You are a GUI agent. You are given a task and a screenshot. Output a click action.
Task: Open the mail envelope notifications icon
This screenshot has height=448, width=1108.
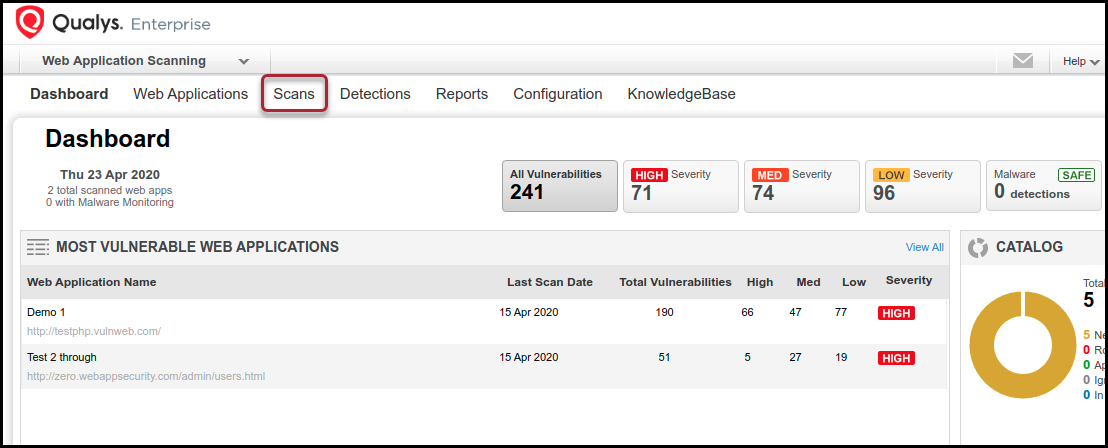[1022, 61]
